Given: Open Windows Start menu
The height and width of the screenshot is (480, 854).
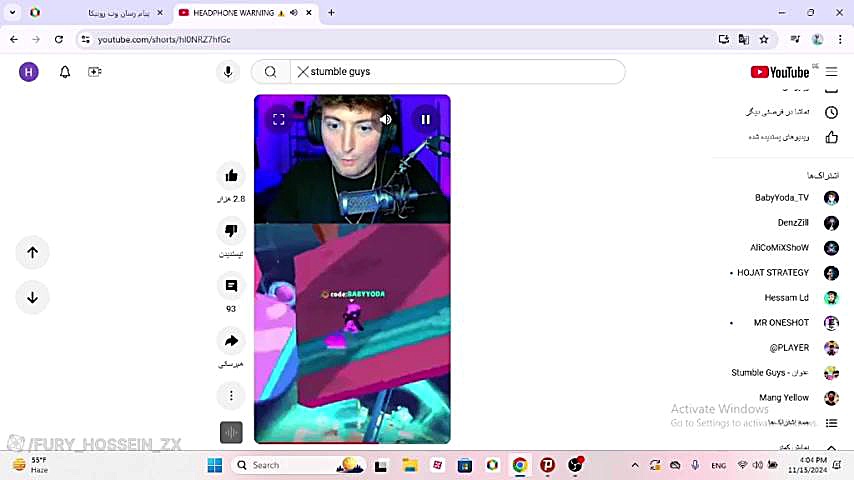Looking at the screenshot, I should (215, 465).
